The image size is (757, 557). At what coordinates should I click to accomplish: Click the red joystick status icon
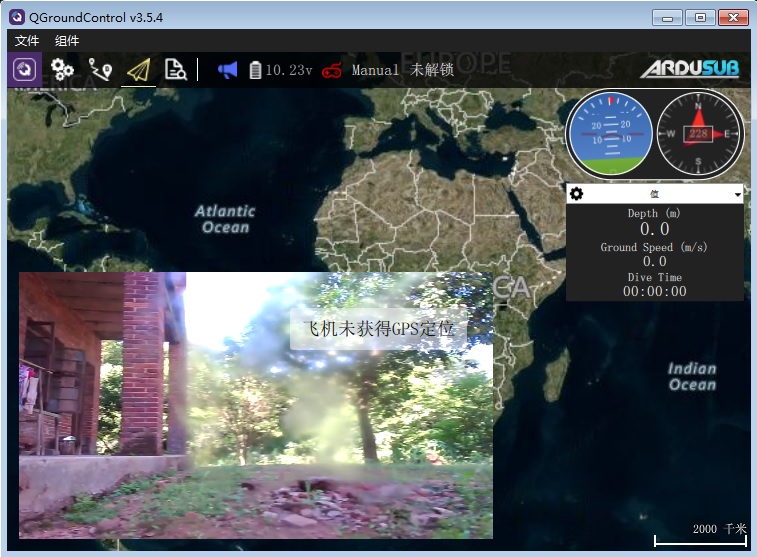pos(332,70)
